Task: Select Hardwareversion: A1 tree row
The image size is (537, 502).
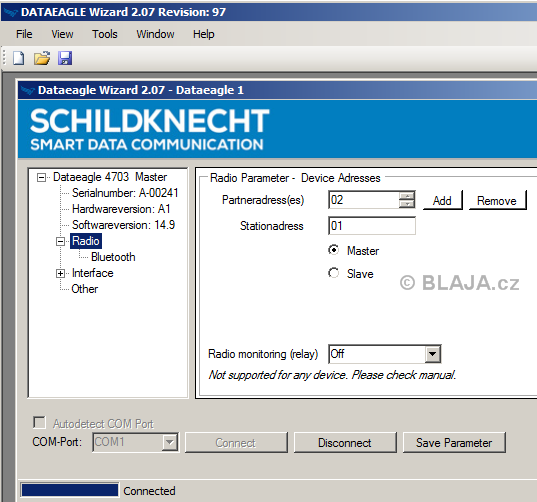Action: [121, 209]
